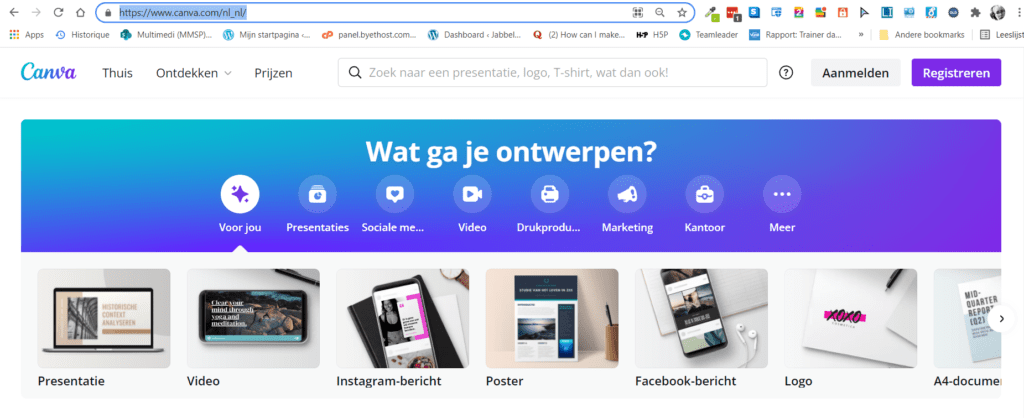The height and width of the screenshot is (418, 1024).
Task: Show more categories via Meer icon
Action: 782,194
